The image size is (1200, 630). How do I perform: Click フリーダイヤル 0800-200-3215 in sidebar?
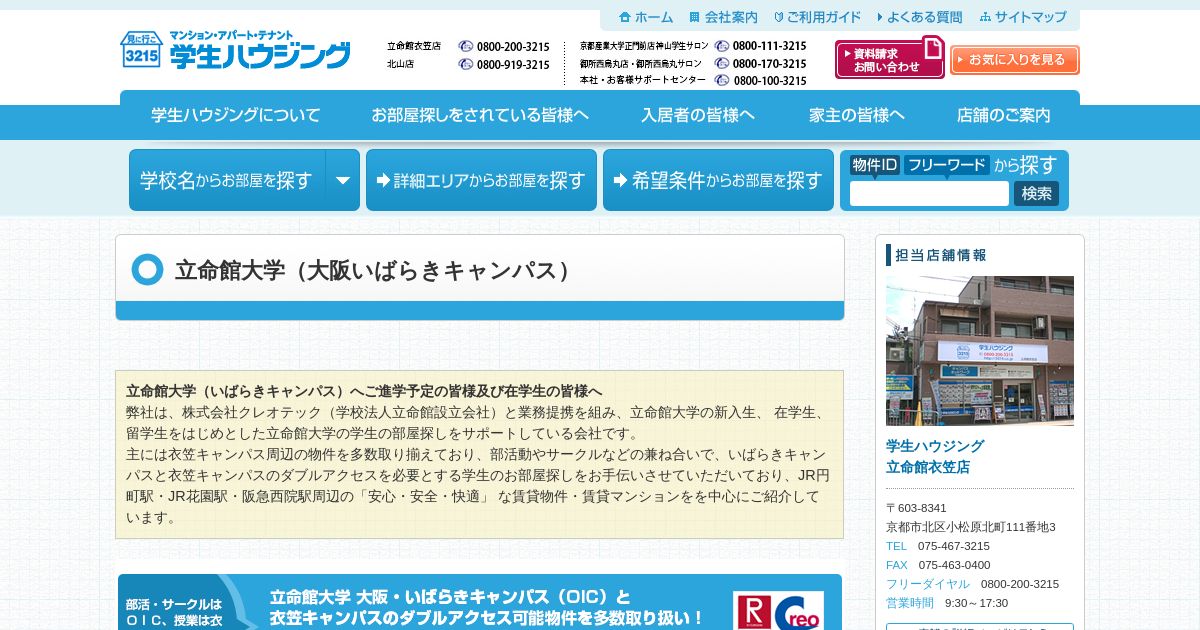tap(972, 584)
